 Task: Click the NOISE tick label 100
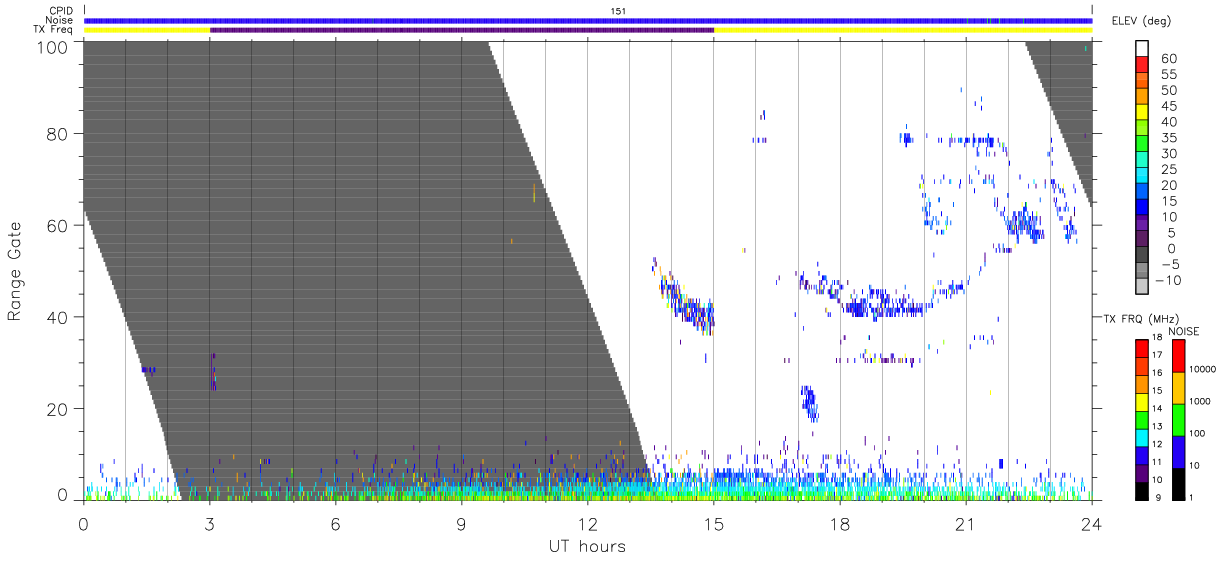pyautogui.click(x=1199, y=433)
